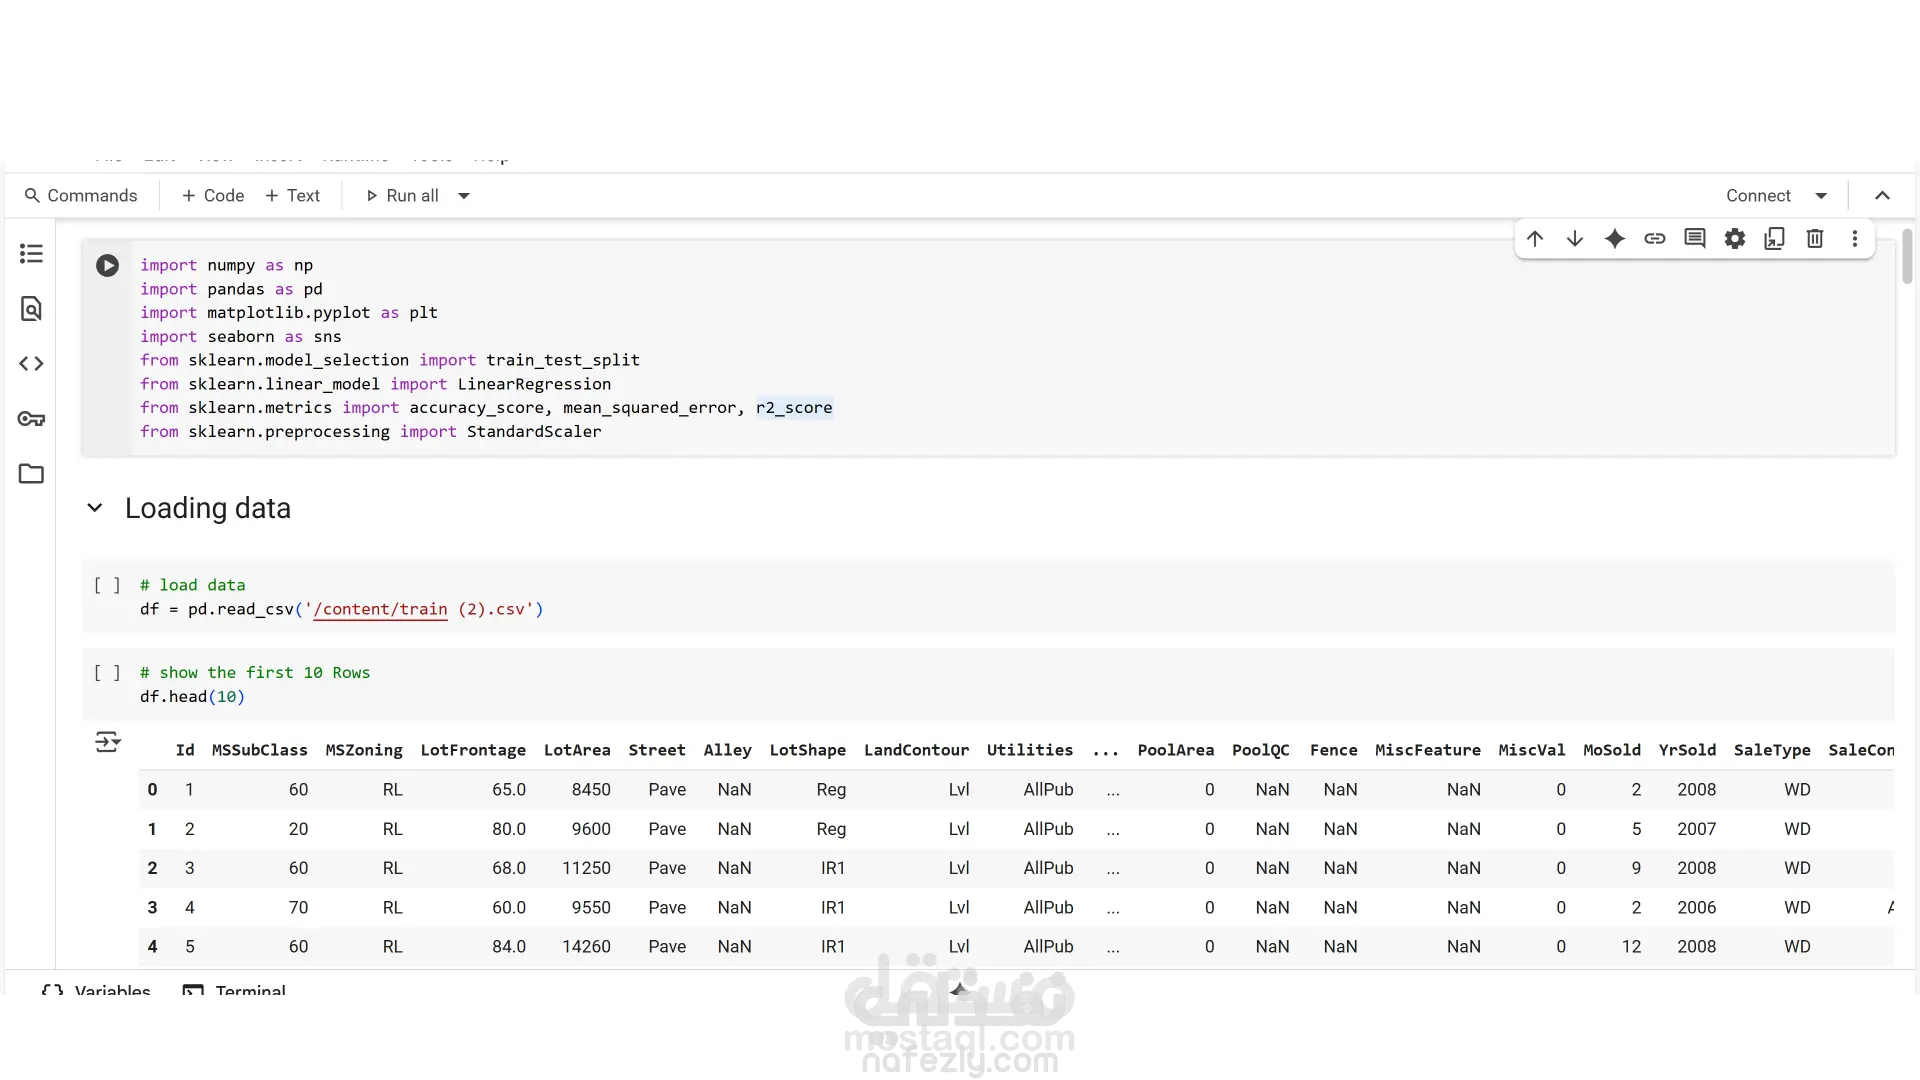
Task: Run the imports code cell
Action: point(107,266)
